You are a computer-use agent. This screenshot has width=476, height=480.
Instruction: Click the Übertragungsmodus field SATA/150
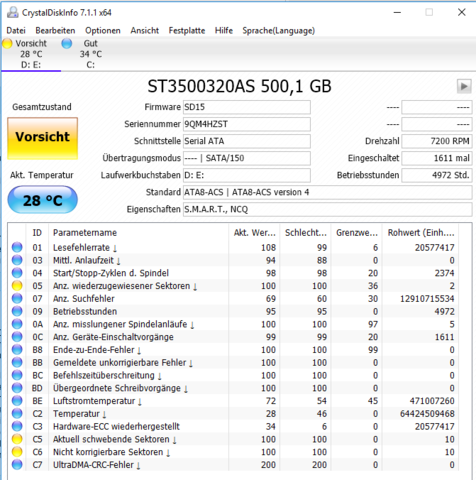coord(247,158)
